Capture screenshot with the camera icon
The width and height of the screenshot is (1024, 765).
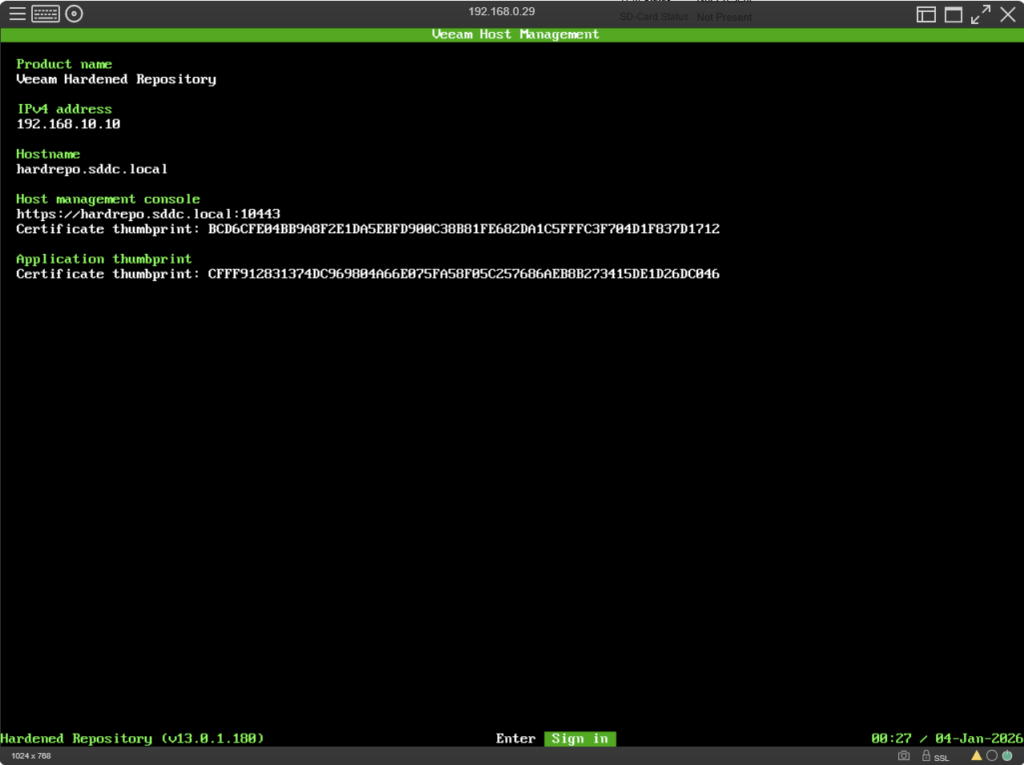pyautogui.click(x=904, y=756)
